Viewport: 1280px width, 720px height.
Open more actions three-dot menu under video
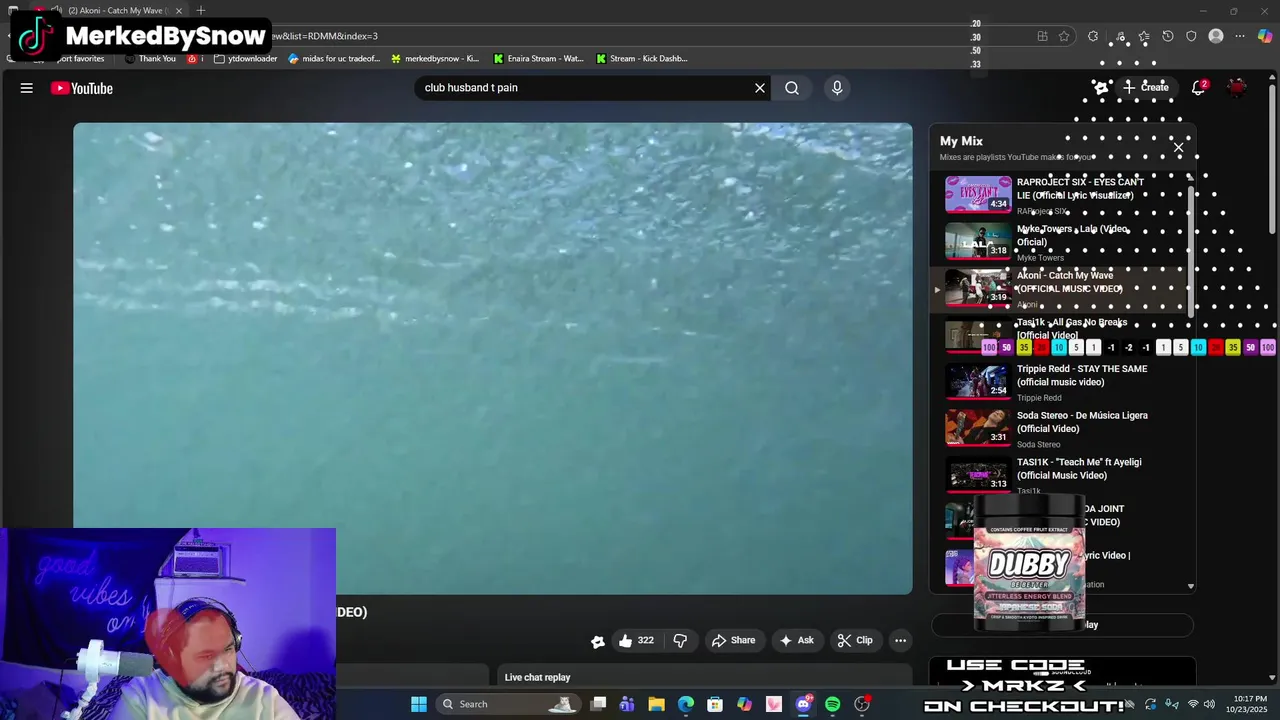900,640
